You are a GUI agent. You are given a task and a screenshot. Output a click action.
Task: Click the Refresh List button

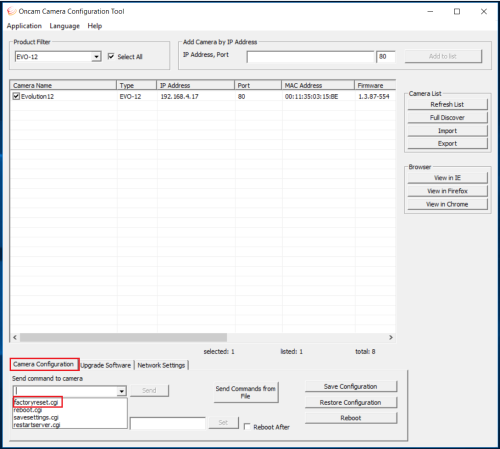click(x=447, y=104)
